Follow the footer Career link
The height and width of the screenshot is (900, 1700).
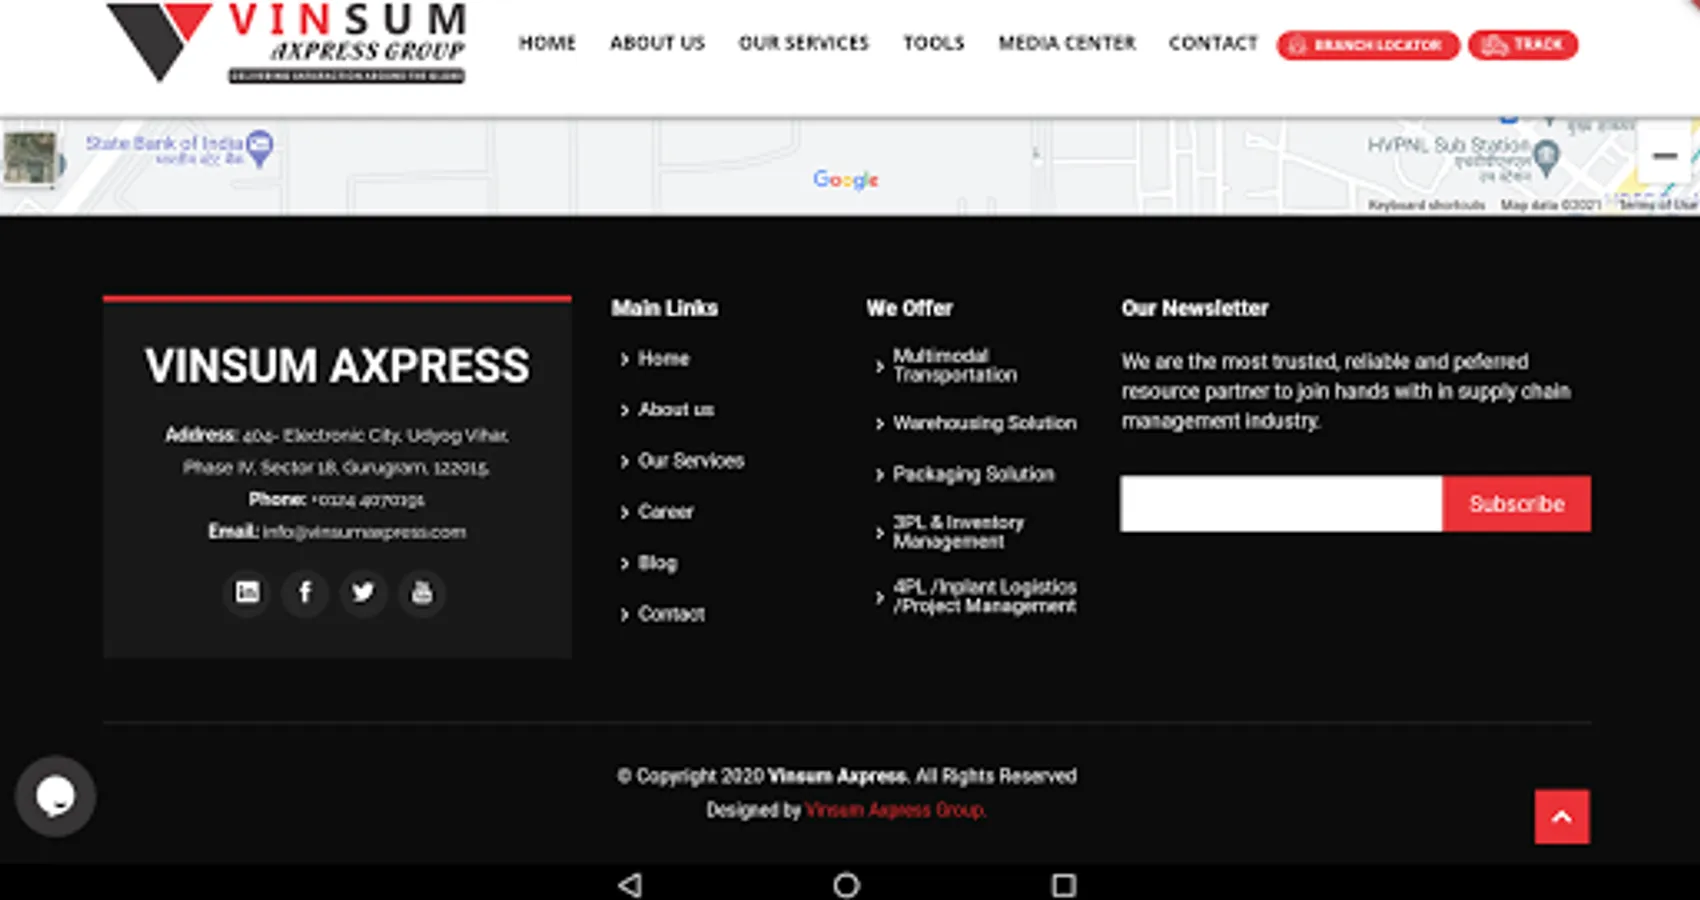coord(665,511)
